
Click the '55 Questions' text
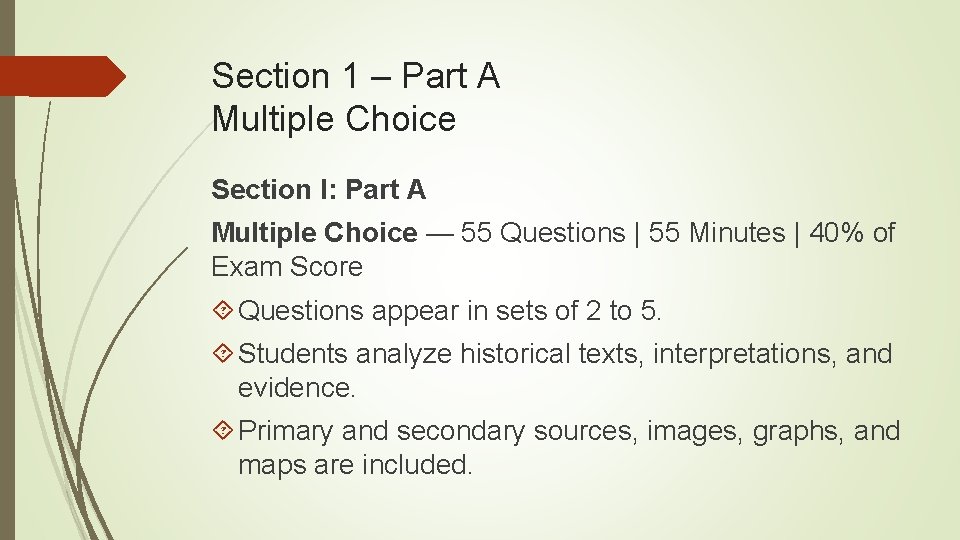(x=542, y=233)
